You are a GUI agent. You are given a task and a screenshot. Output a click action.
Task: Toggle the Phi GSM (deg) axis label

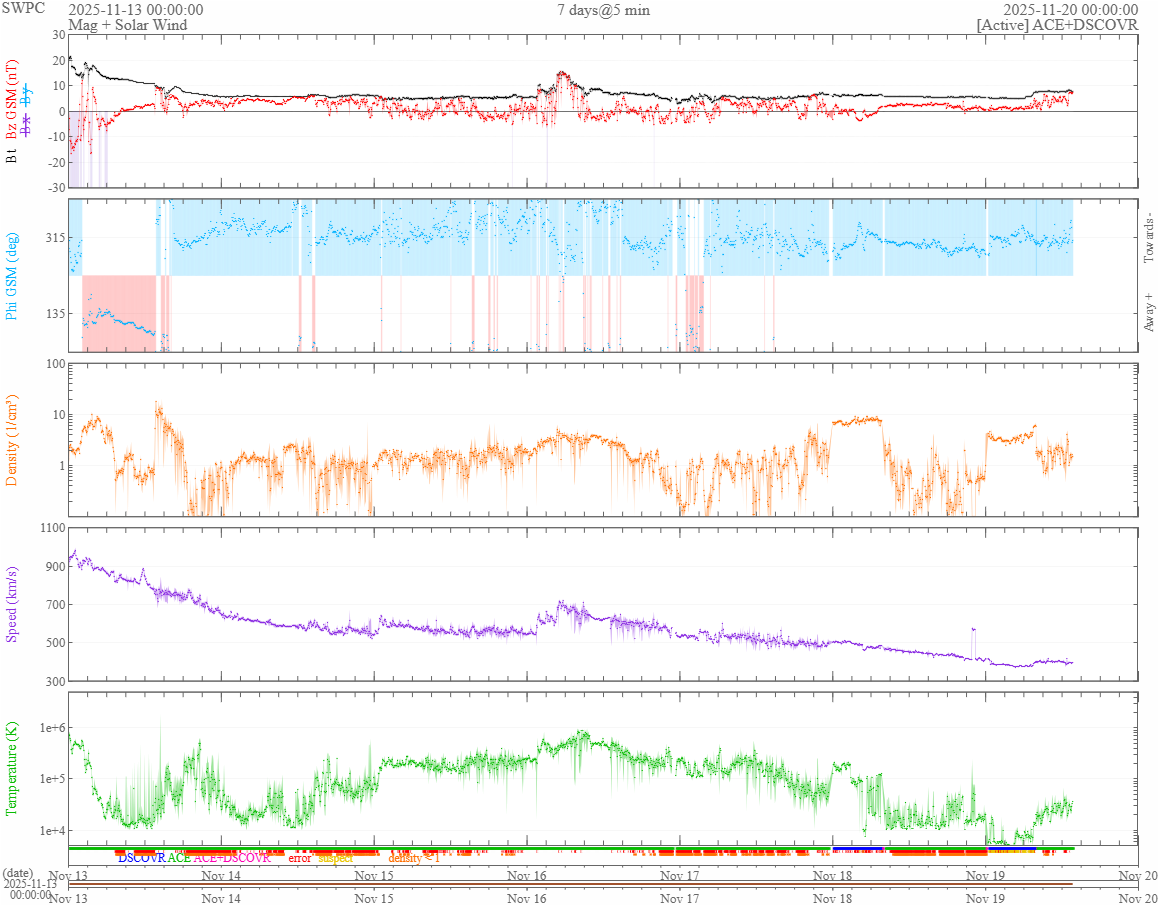pyautogui.click(x=12, y=276)
